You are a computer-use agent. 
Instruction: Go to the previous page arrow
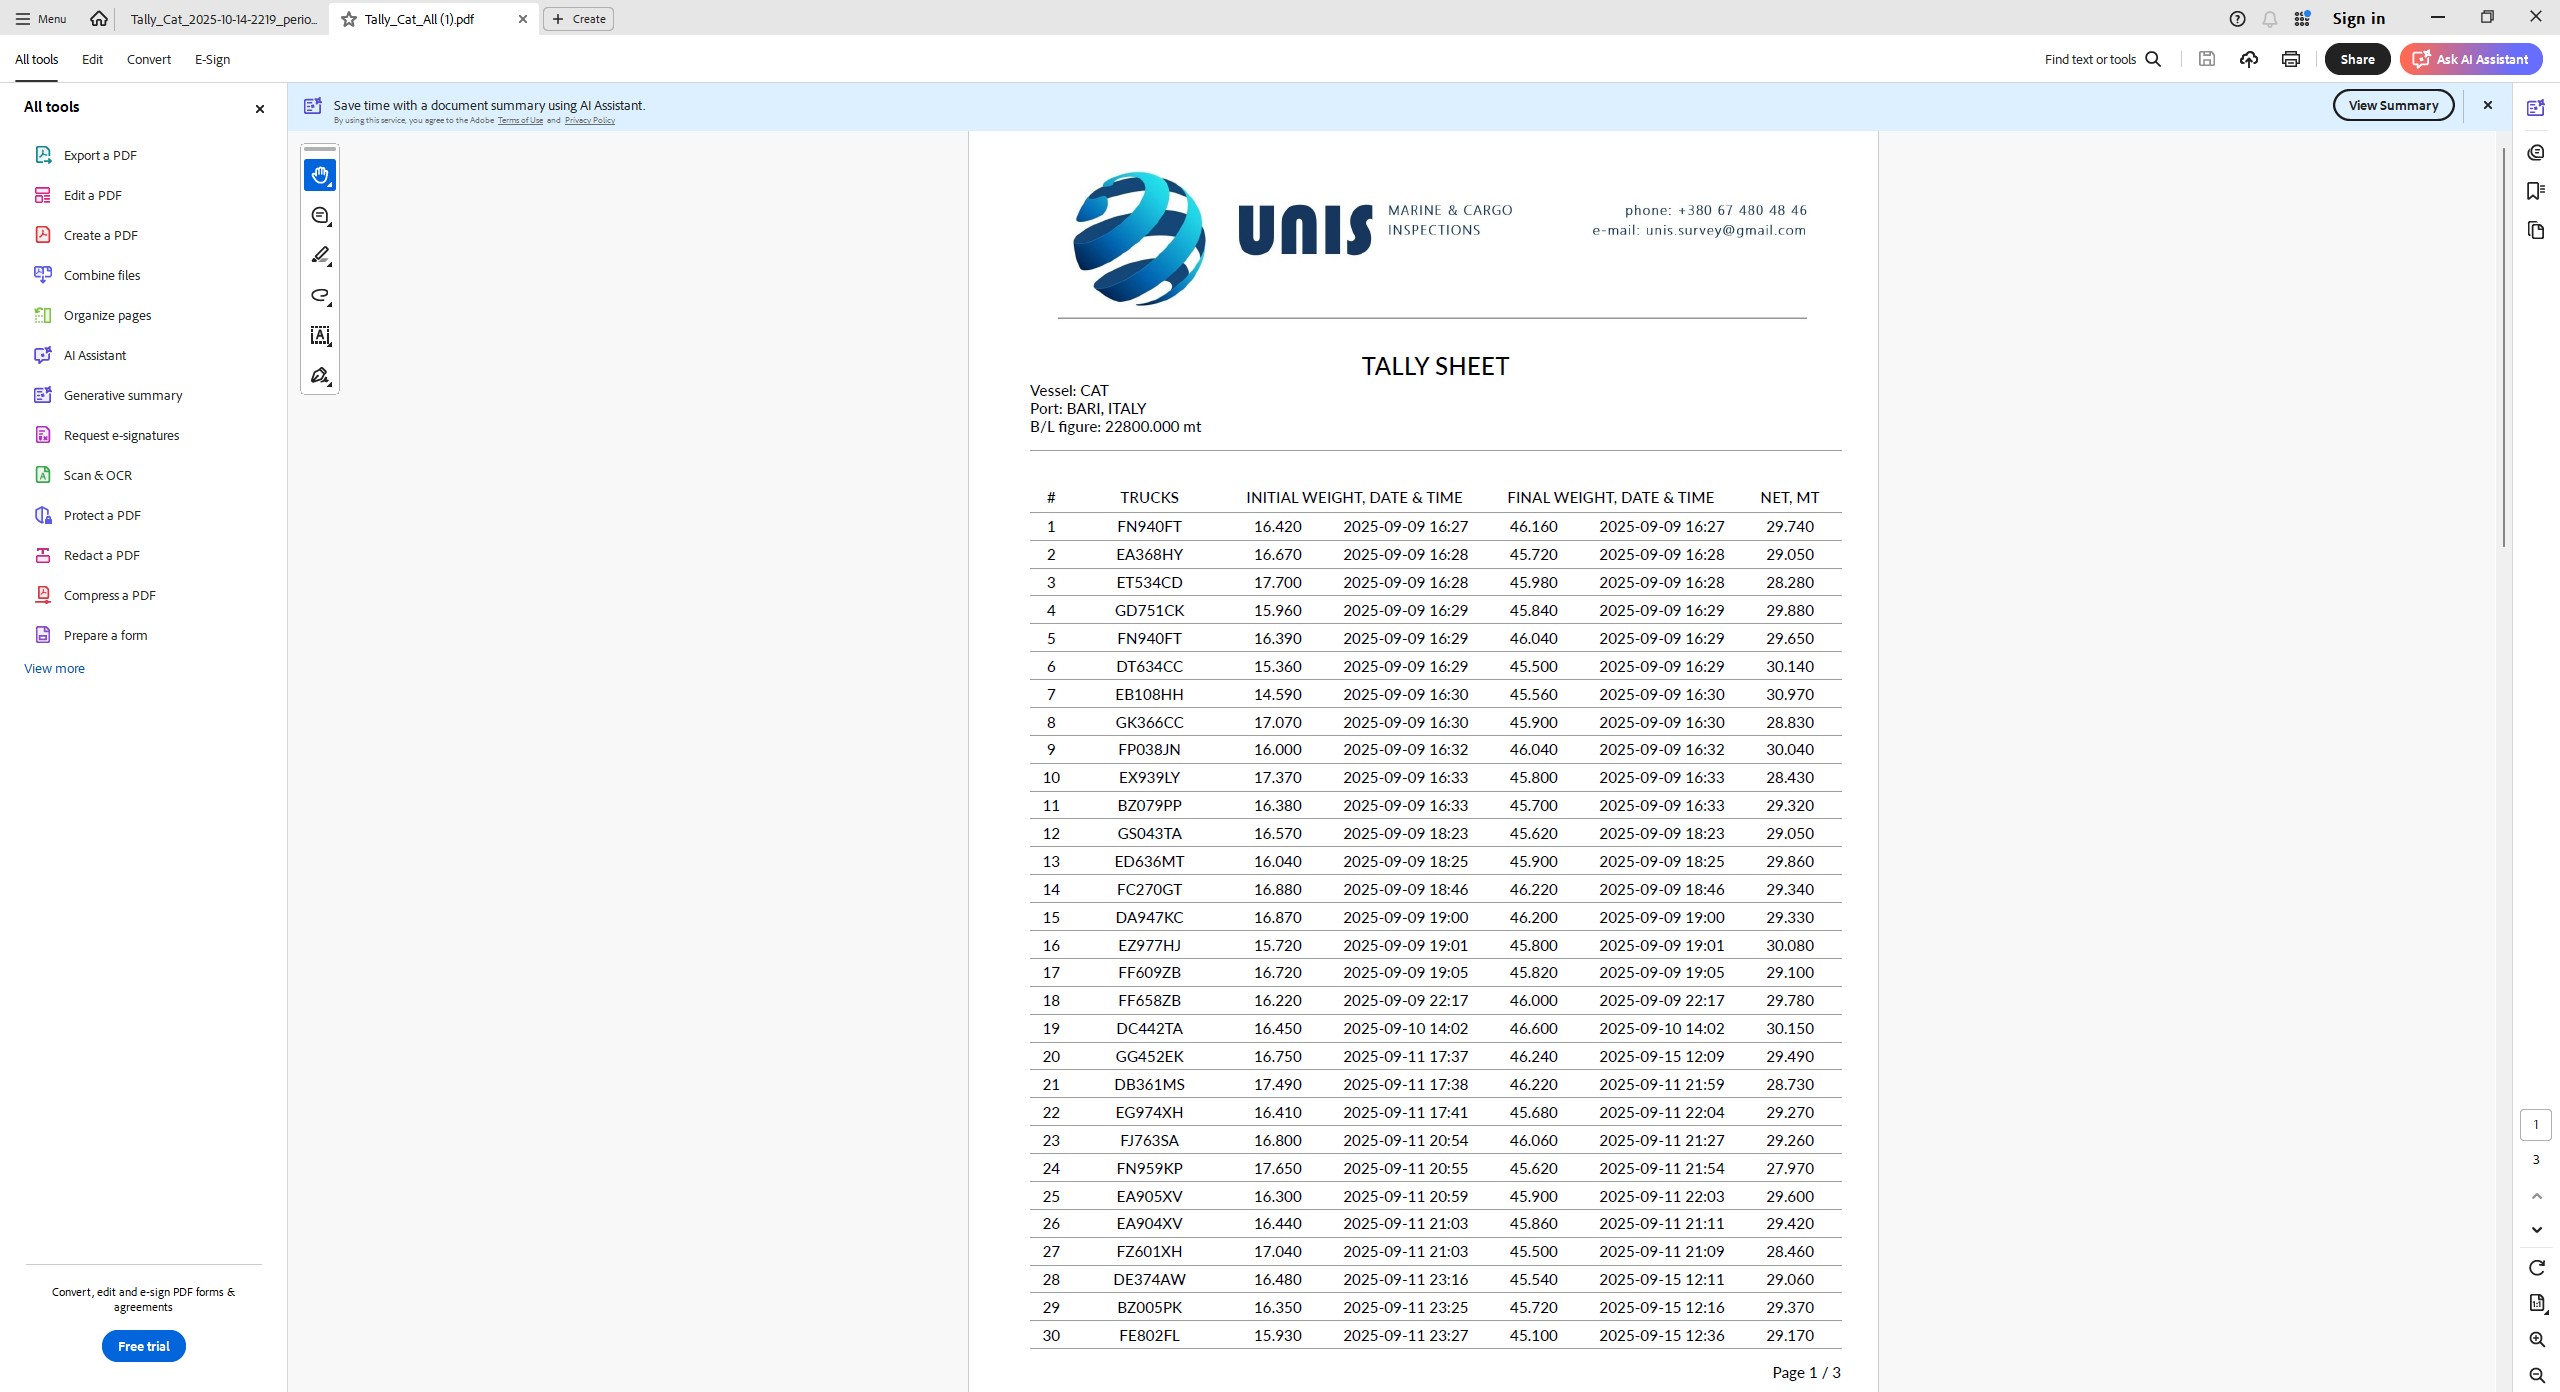pyautogui.click(x=2536, y=1196)
